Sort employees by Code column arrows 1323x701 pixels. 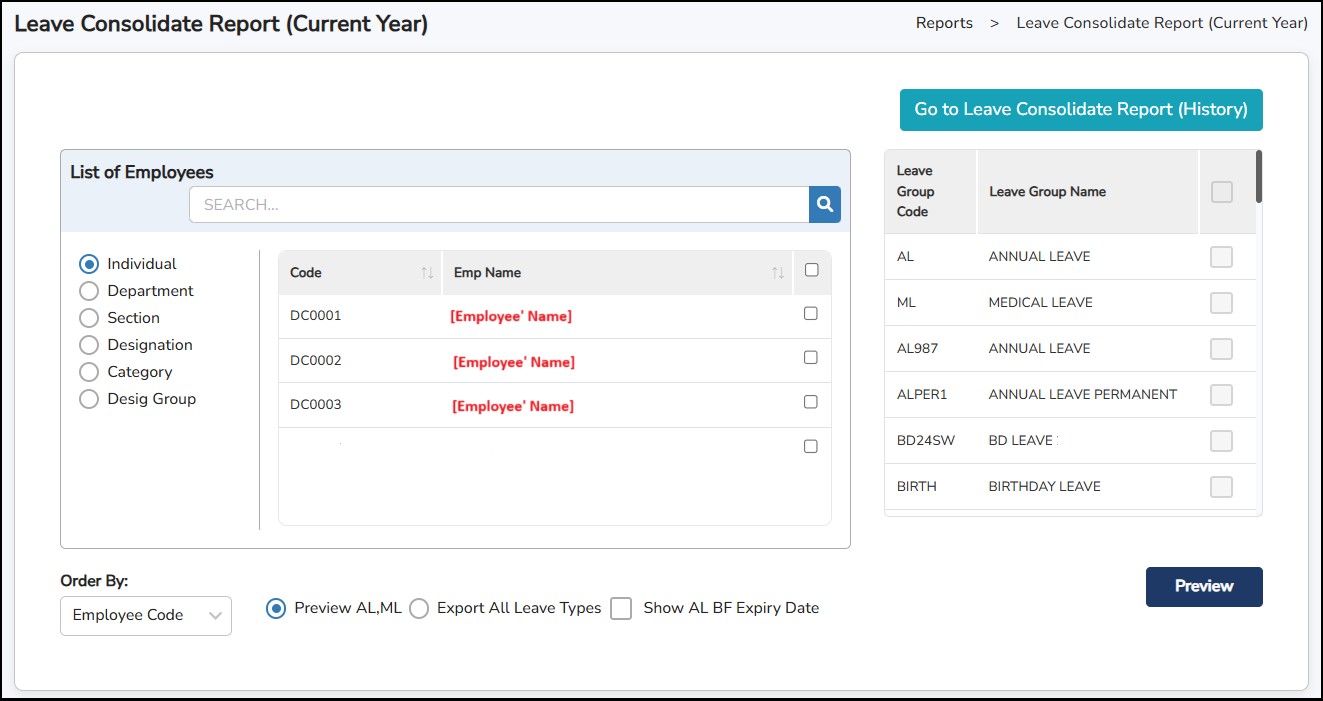[x=427, y=273]
